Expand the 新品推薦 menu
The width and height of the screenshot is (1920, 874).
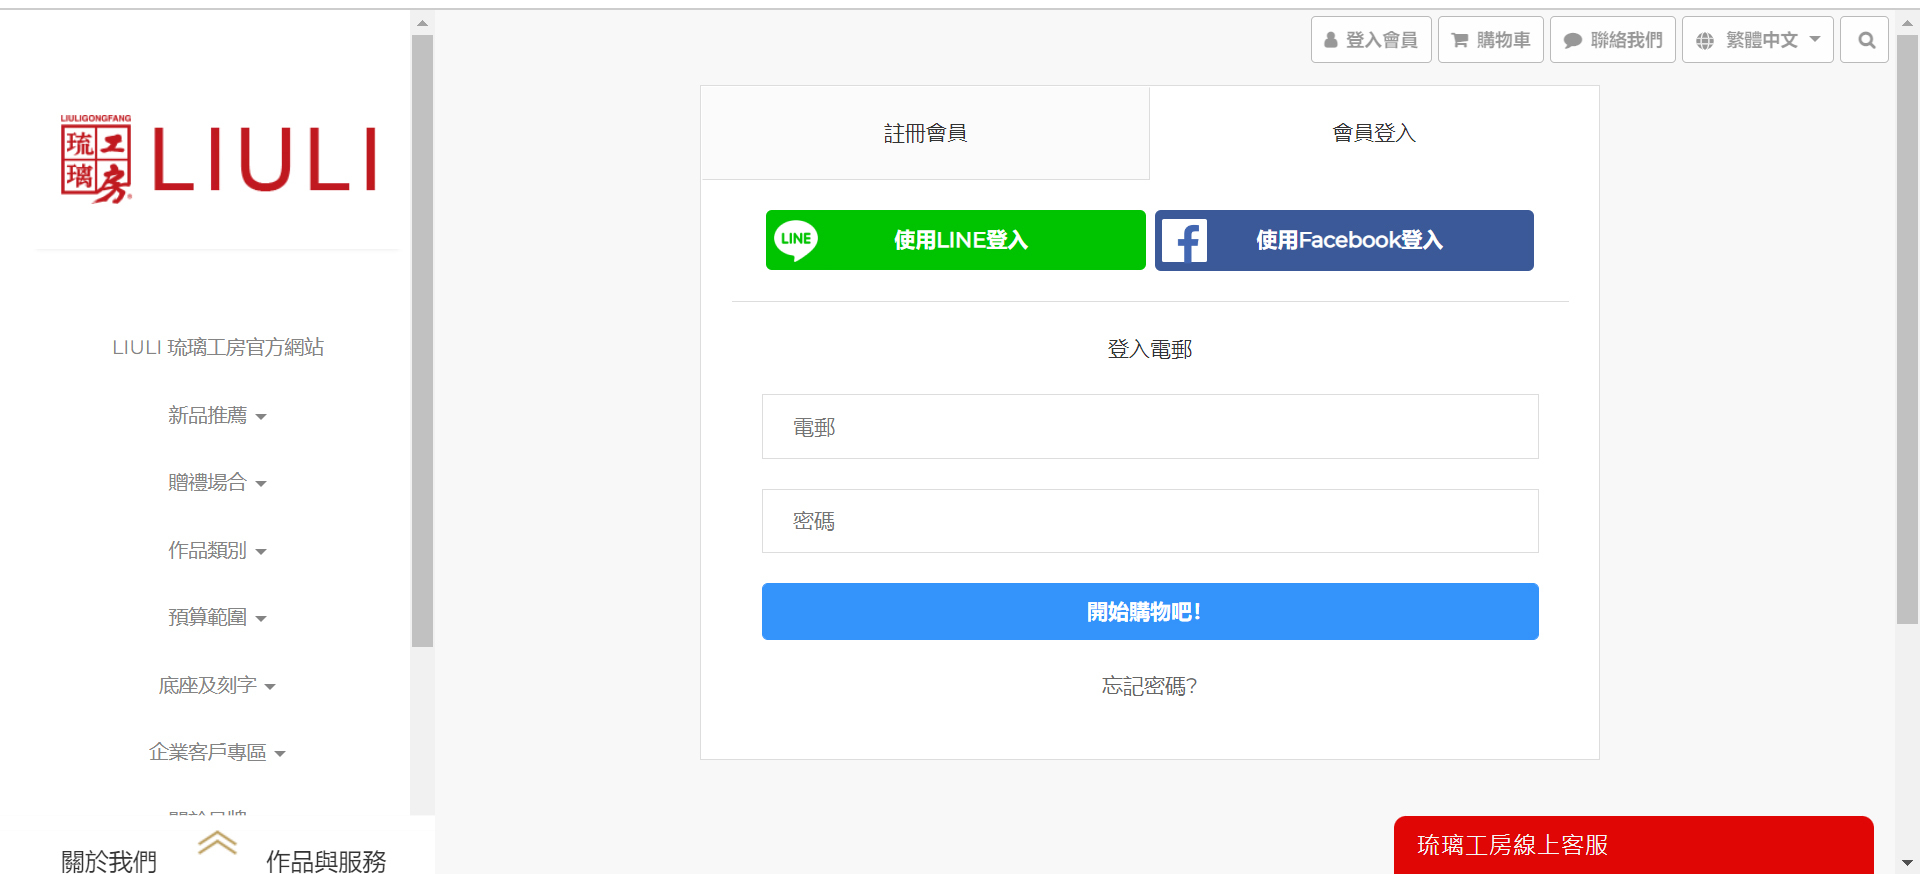pos(217,416)
